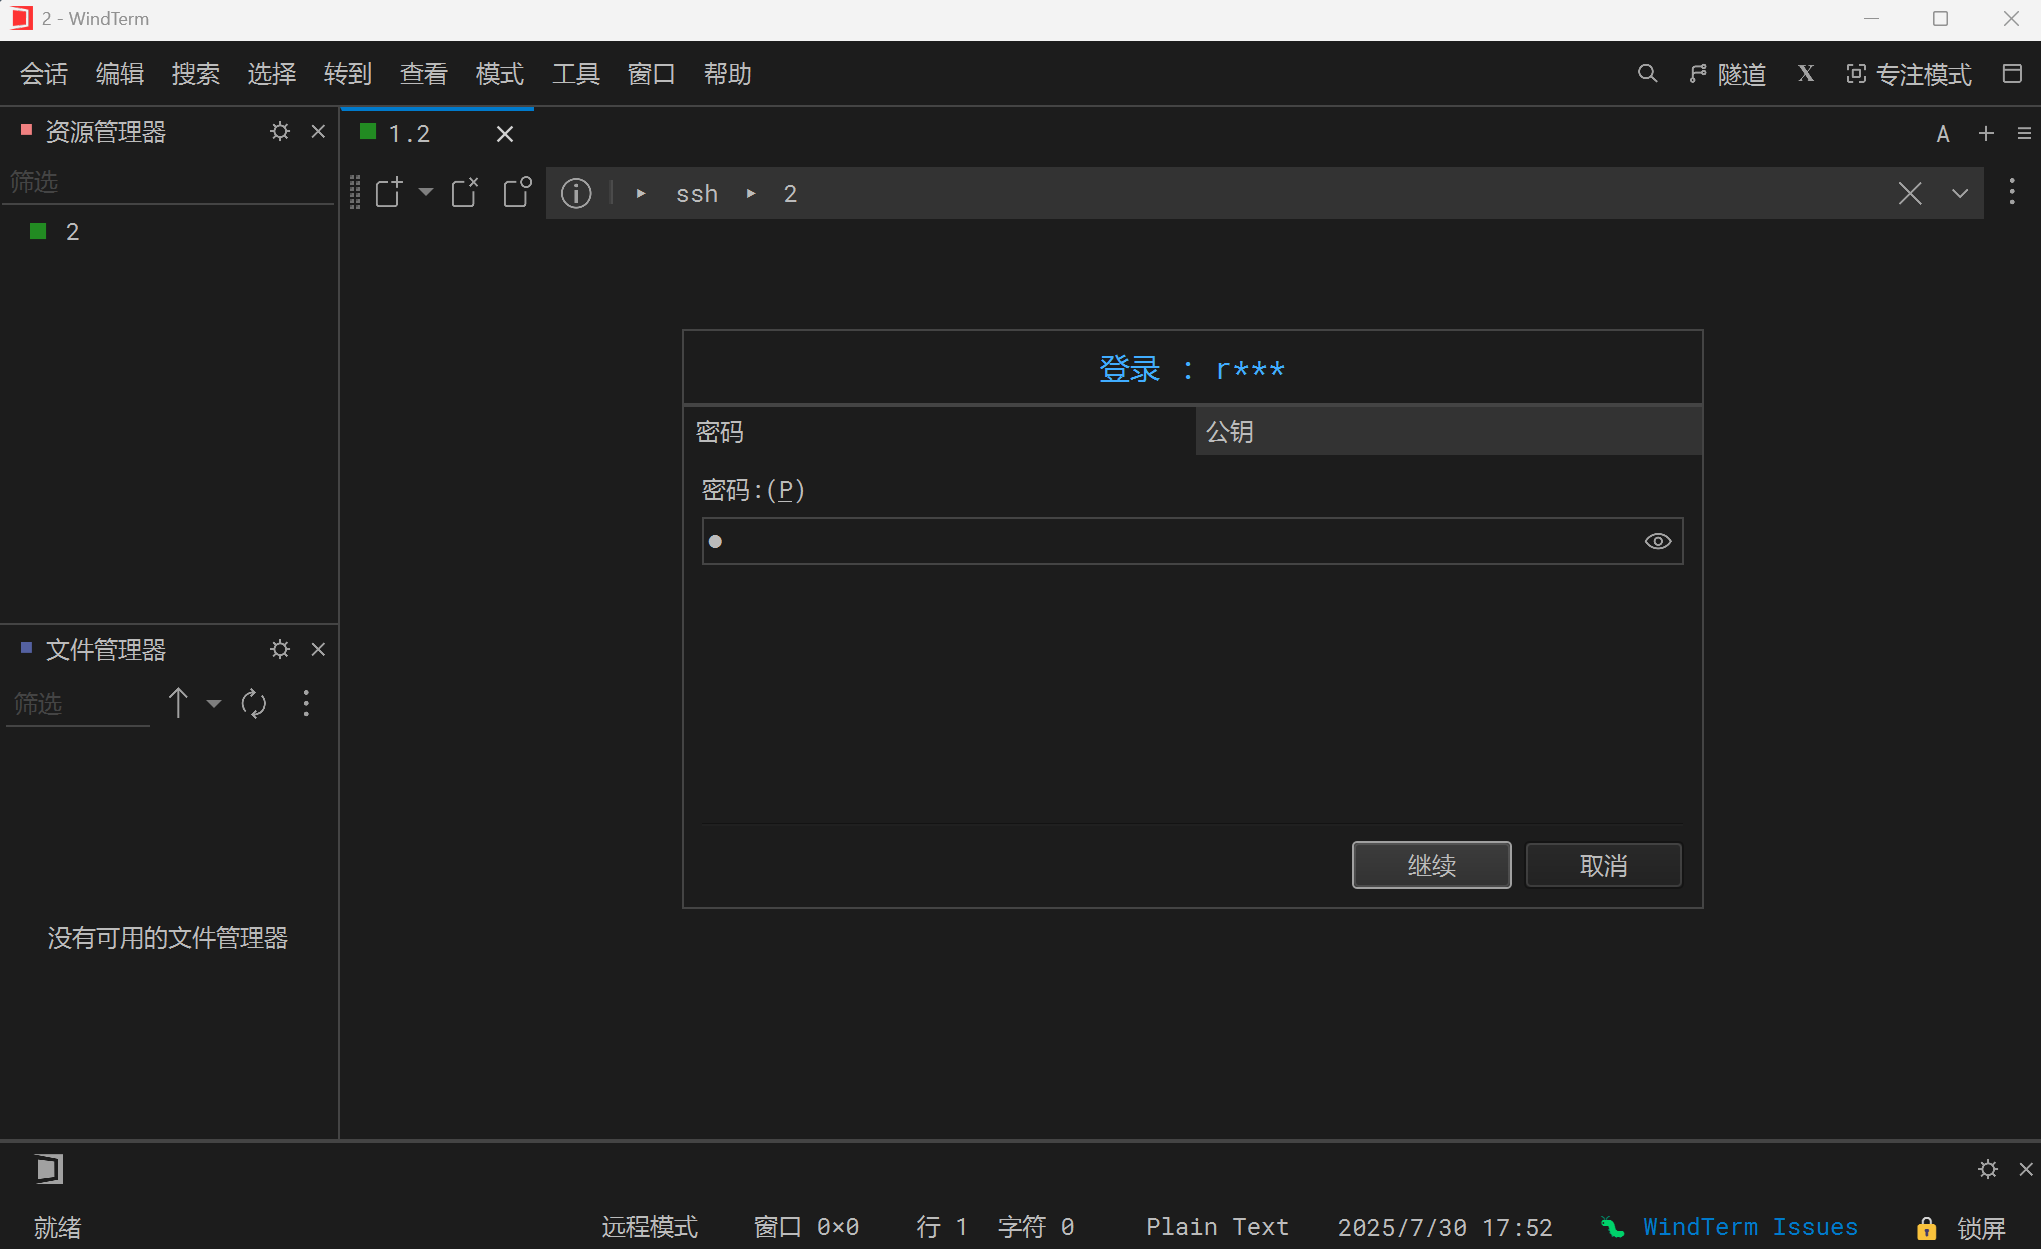Expand the new session dropdown arrow
This screenshot has width=2041, height=1249.
(426, 194)
